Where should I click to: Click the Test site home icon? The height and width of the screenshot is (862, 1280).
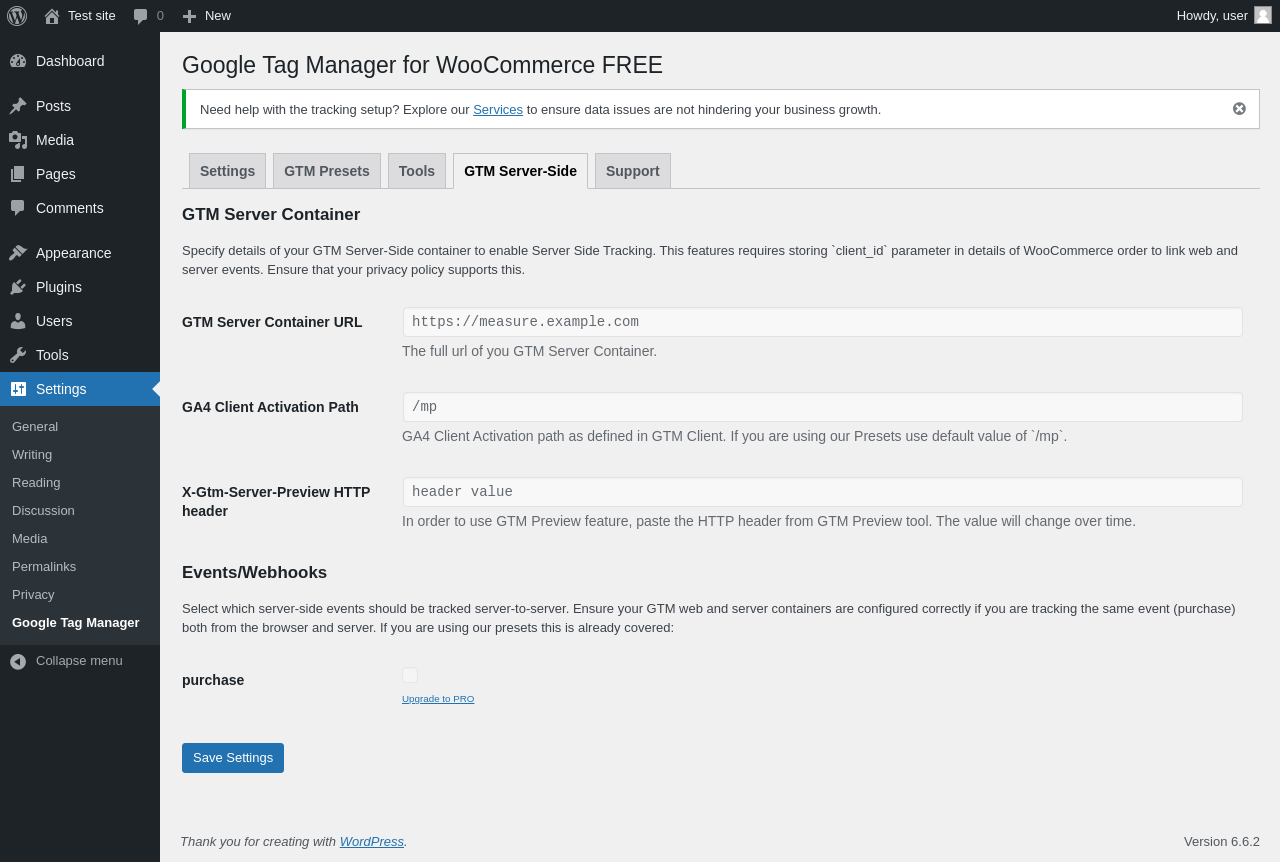(x=52, y=16)
